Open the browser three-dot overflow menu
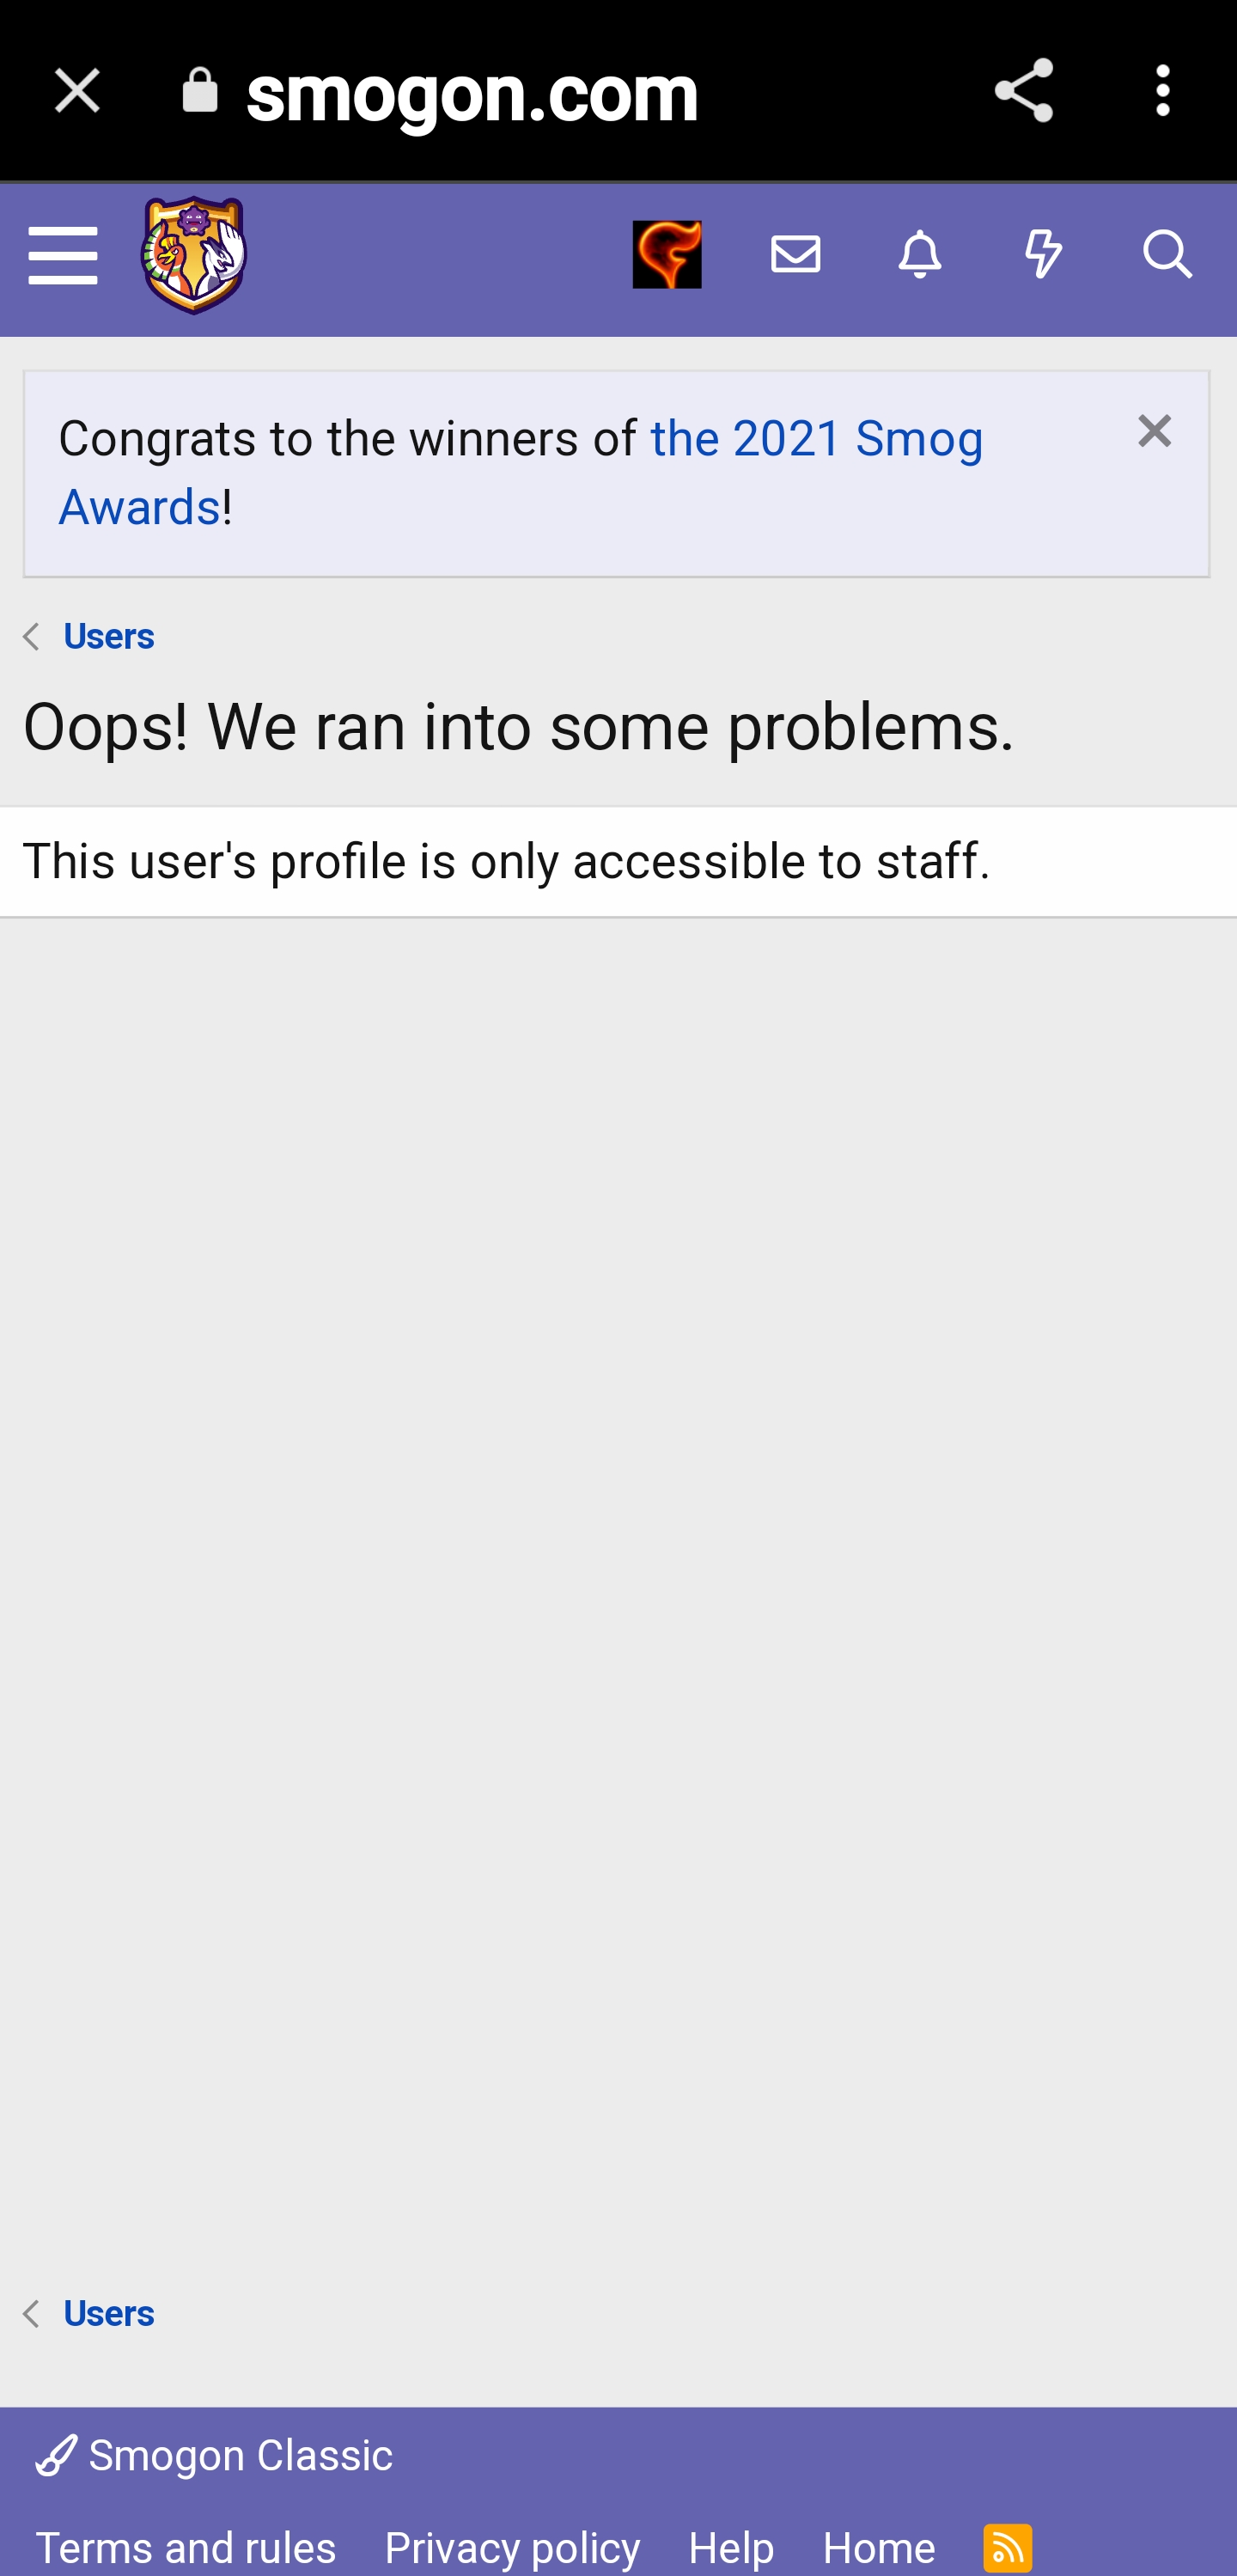 pyautogui.click(x=1162, y=91)
